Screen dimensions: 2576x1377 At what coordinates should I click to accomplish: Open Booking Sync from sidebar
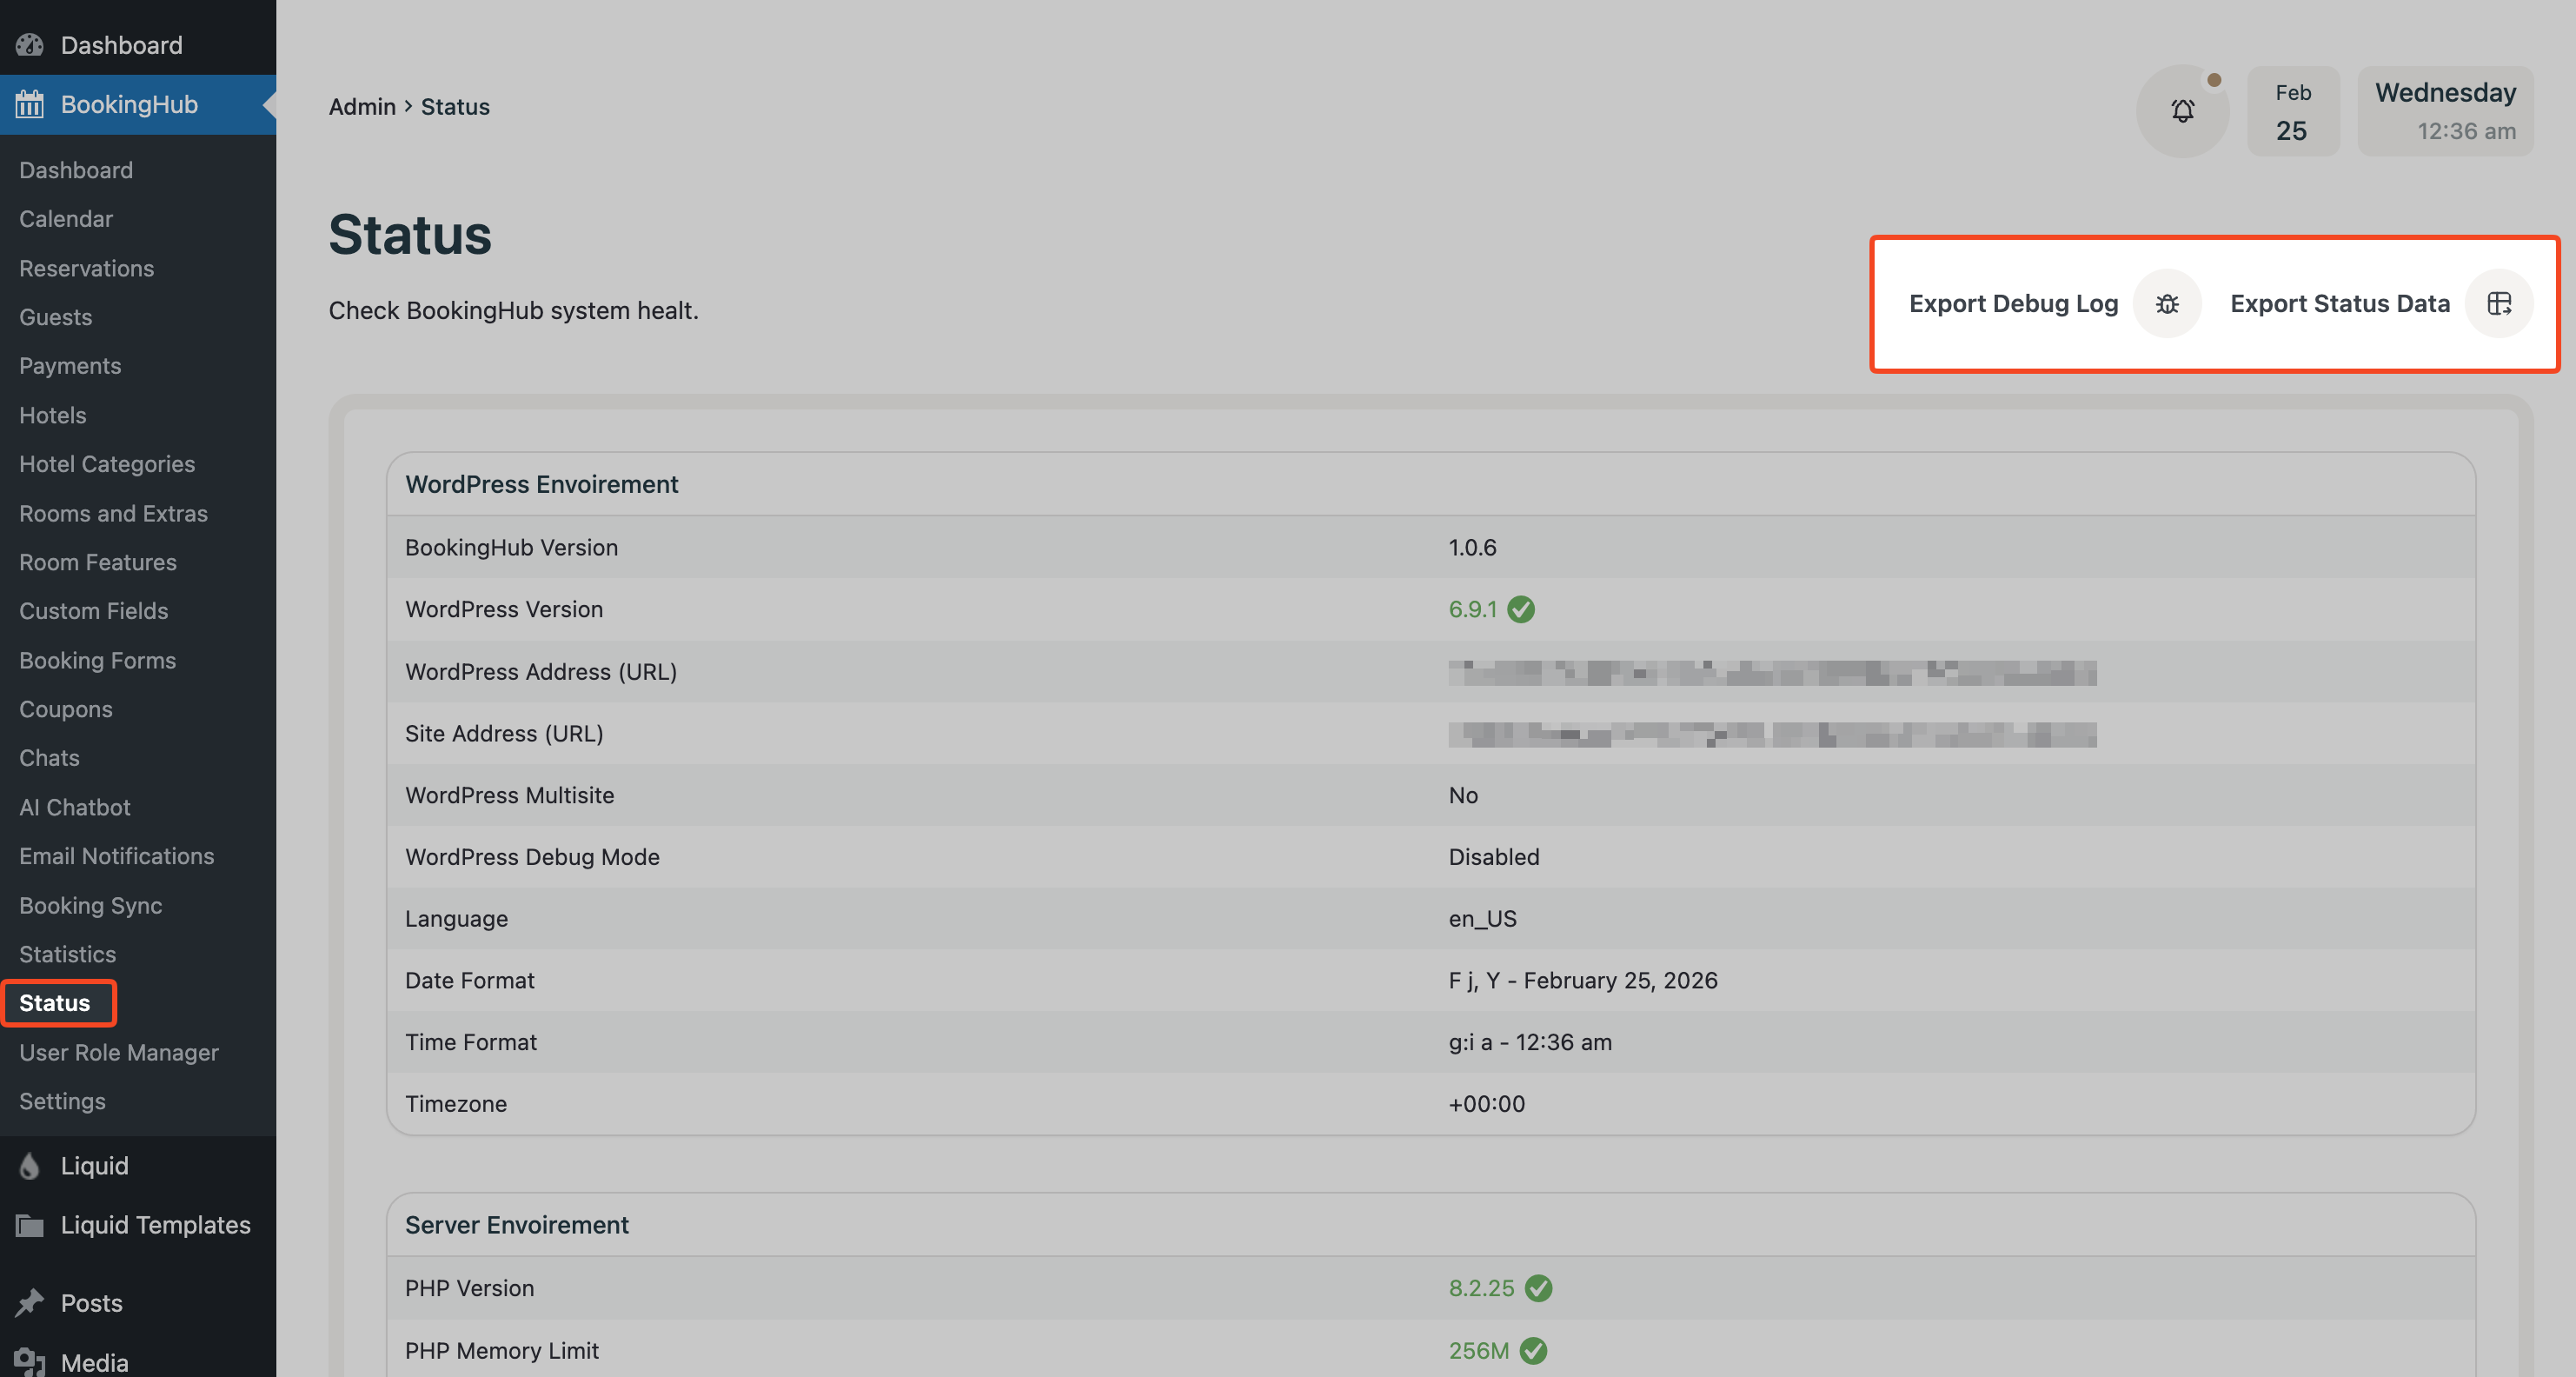click(90, 905)
